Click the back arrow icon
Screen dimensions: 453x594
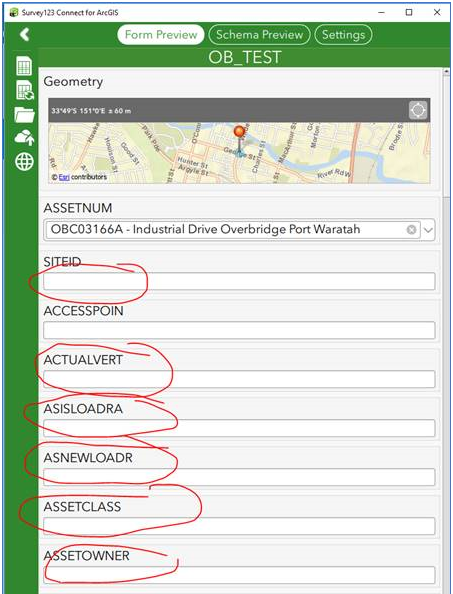25,34
